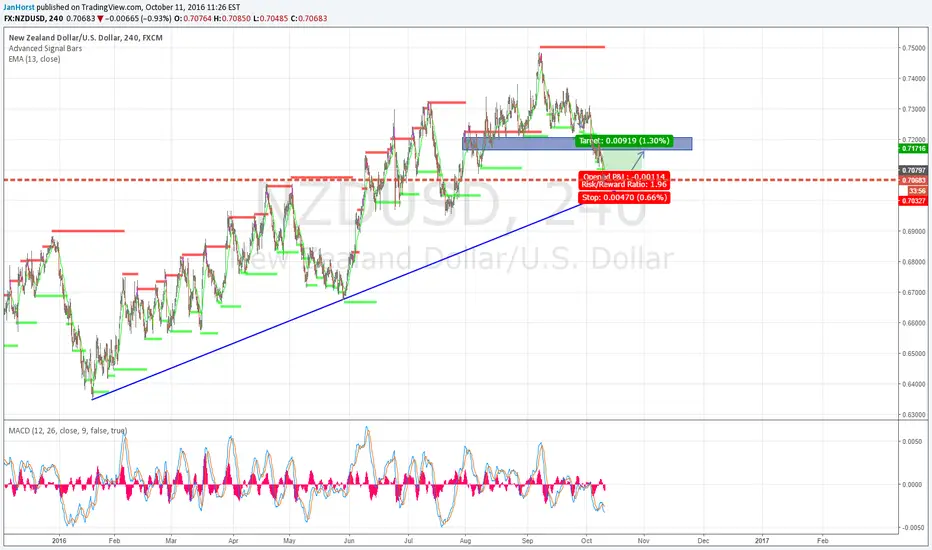Click the 0.0000 MACD axis label
The image size is (932, 550).
tap(912, 485)
